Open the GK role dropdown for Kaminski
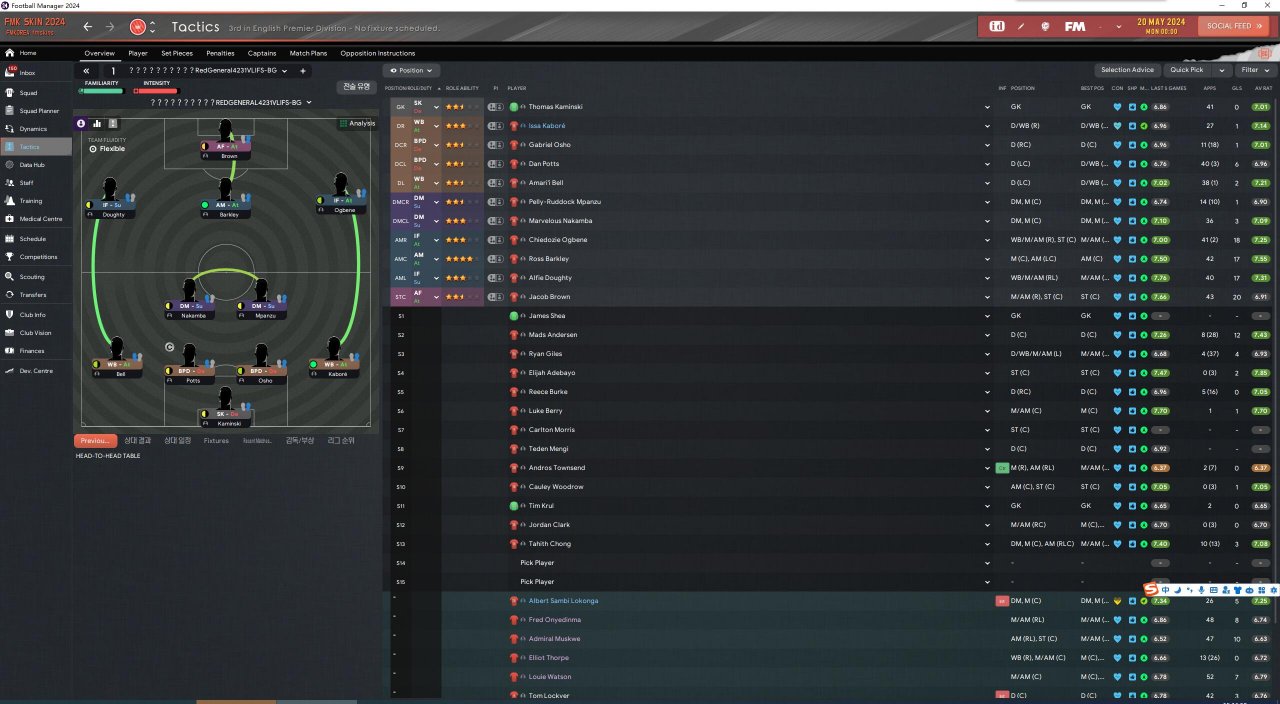This screenshot has width=1280, height=704. 436,106
